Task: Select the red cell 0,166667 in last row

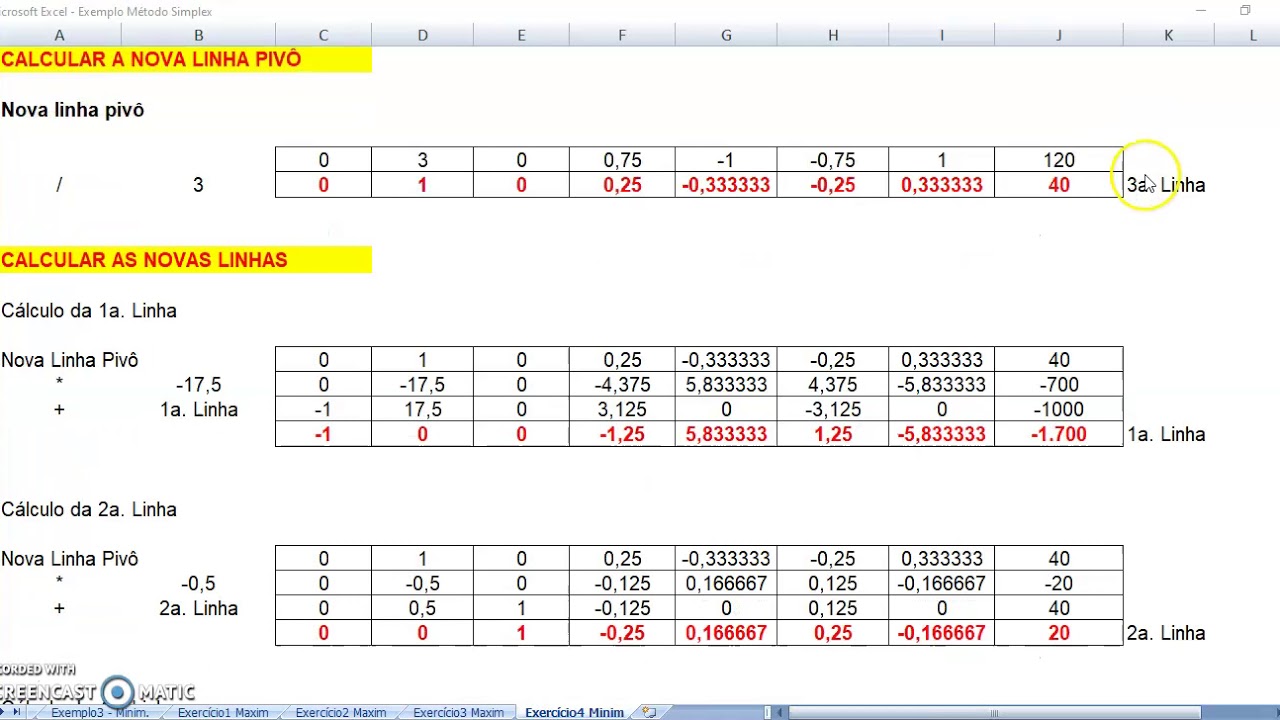Action: coord(726,633)
